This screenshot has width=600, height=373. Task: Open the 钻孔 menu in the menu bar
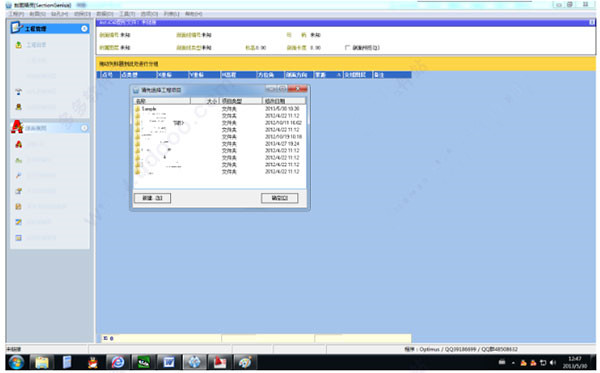coord(59,14)
